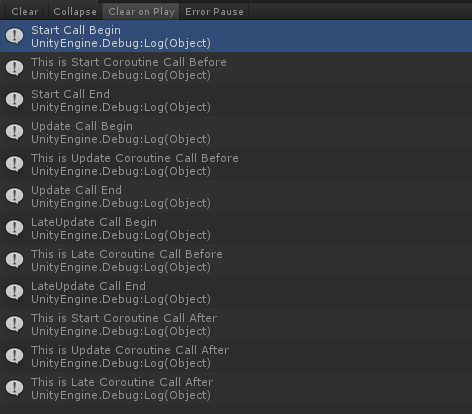Click info icon next to Start Call End
472x414 pixels.
tap(15, 100)
